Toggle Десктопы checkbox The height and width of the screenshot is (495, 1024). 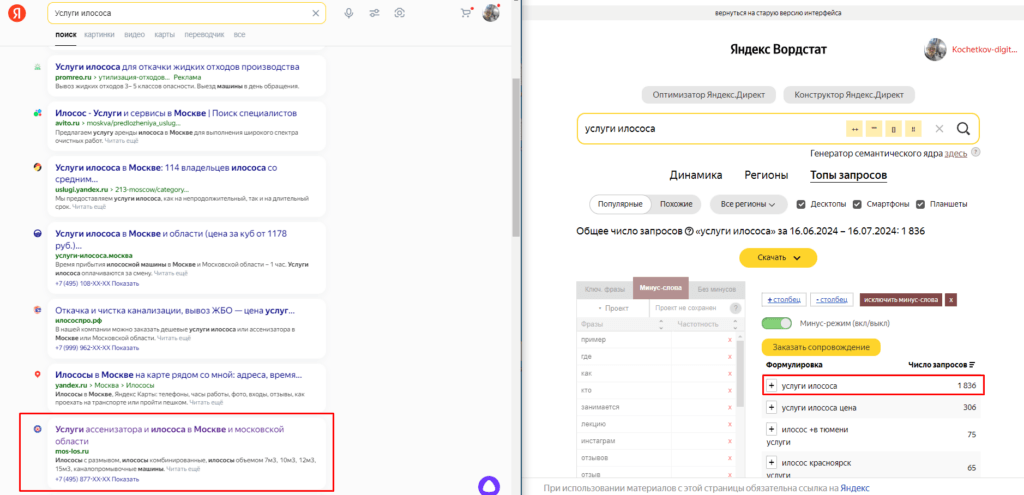point(801,204)
